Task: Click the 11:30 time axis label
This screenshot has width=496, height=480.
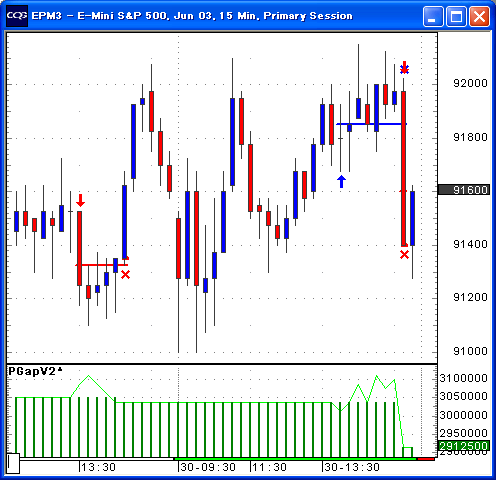Action: (x=269, y=467)
